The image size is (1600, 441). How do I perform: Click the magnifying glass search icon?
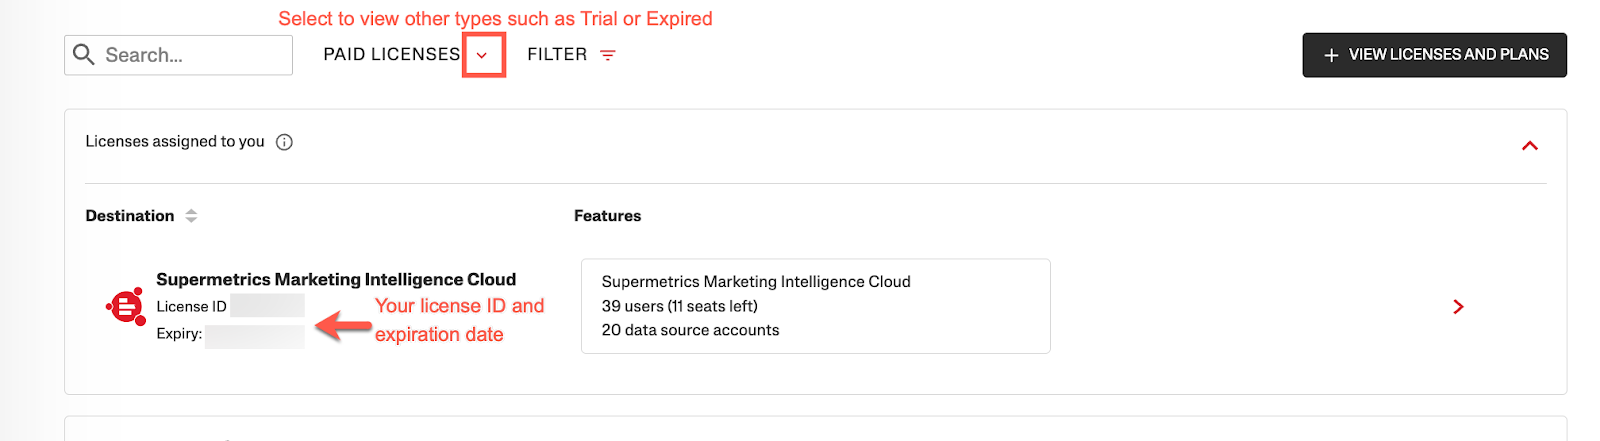[84, 54]
